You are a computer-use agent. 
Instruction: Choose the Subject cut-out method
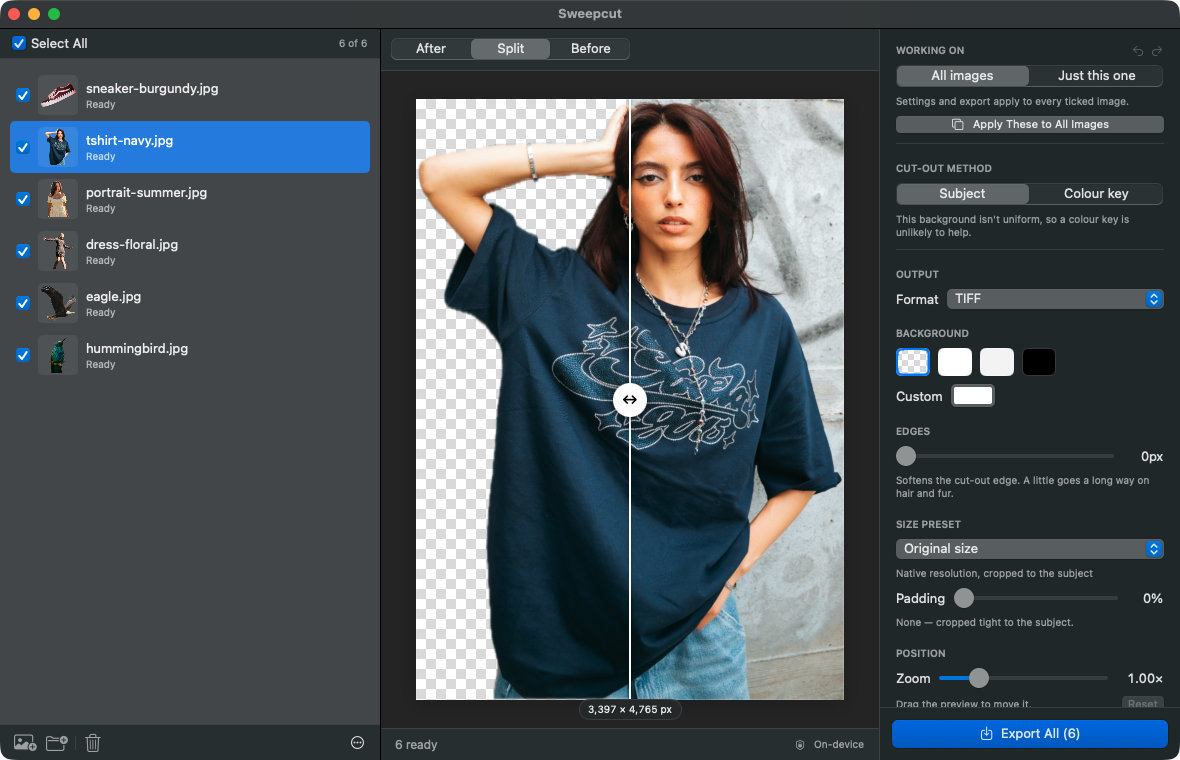[962, 194]
